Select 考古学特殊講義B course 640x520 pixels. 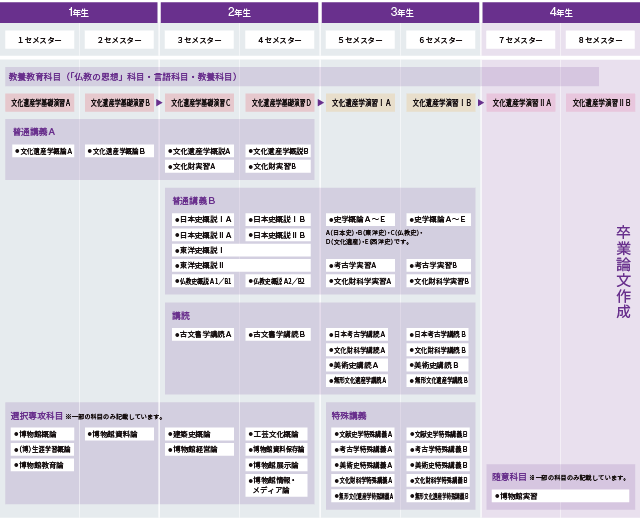[x=438, y=449]
